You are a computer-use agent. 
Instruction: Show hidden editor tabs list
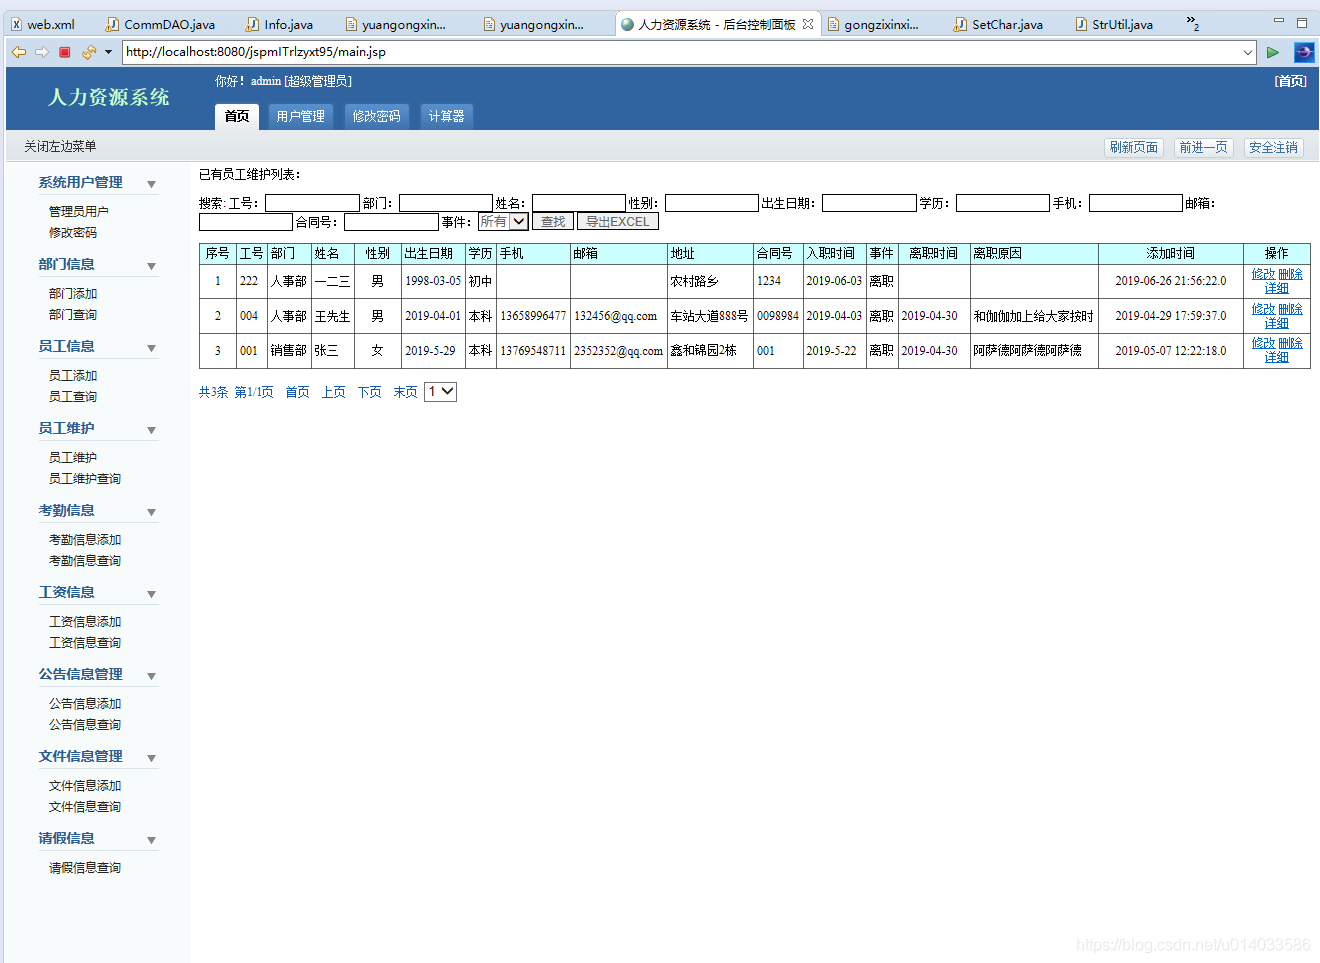point(1192,23)
